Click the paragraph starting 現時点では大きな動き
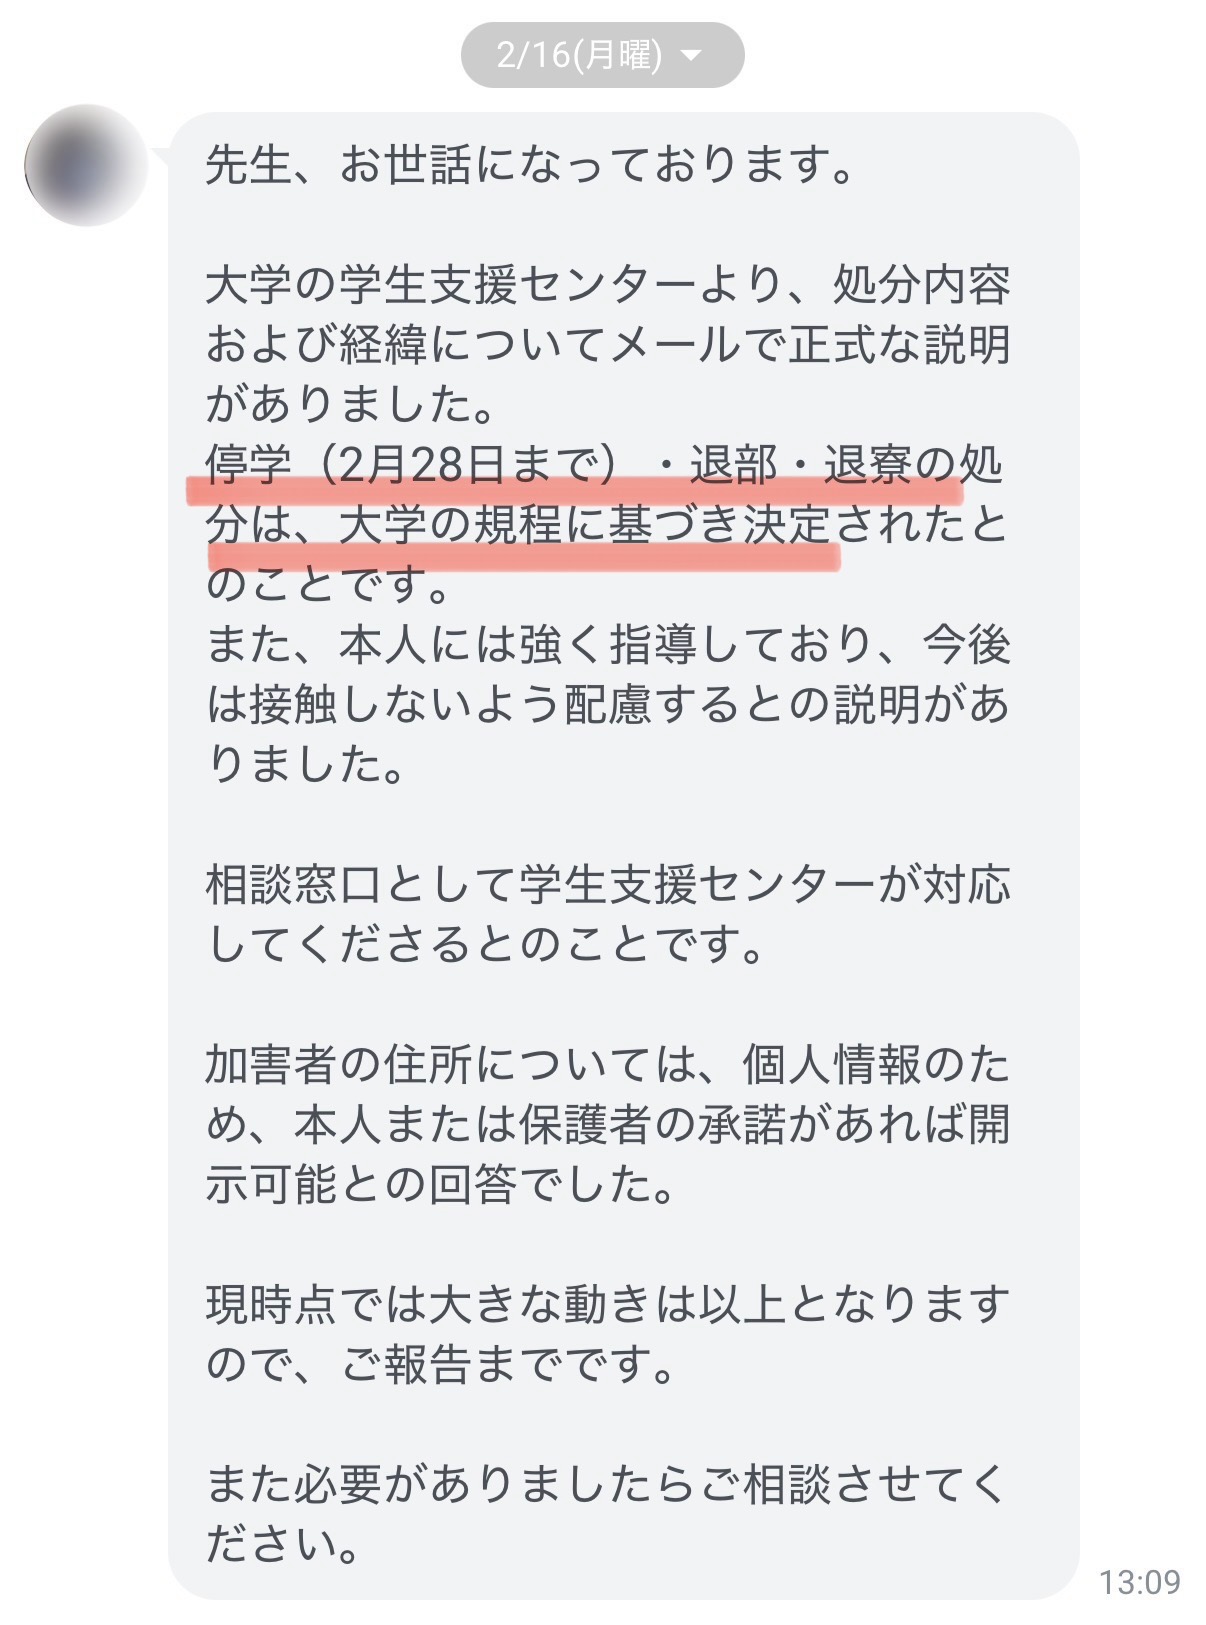This screenshot has width=1206, height=1625. point(608,1335)
